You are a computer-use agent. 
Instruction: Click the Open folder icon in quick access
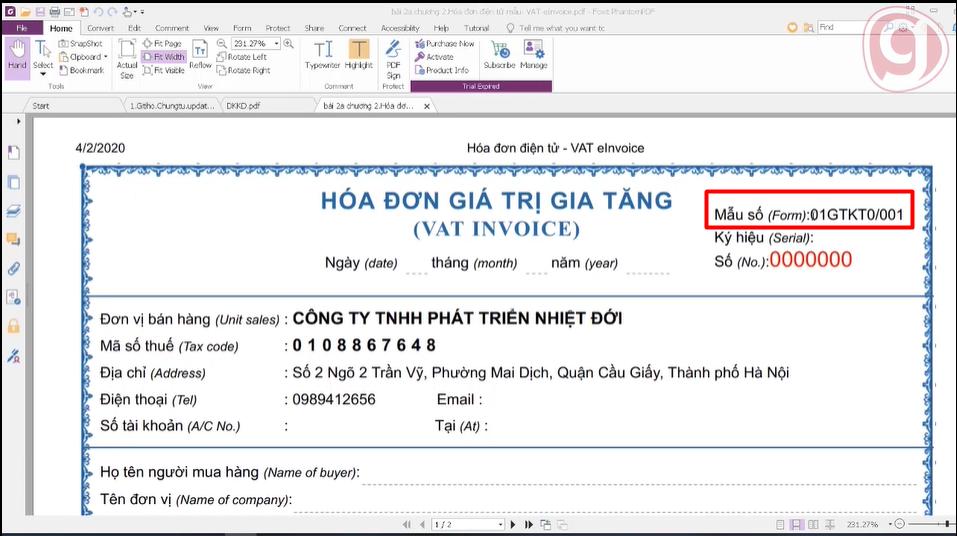(25, 12)
